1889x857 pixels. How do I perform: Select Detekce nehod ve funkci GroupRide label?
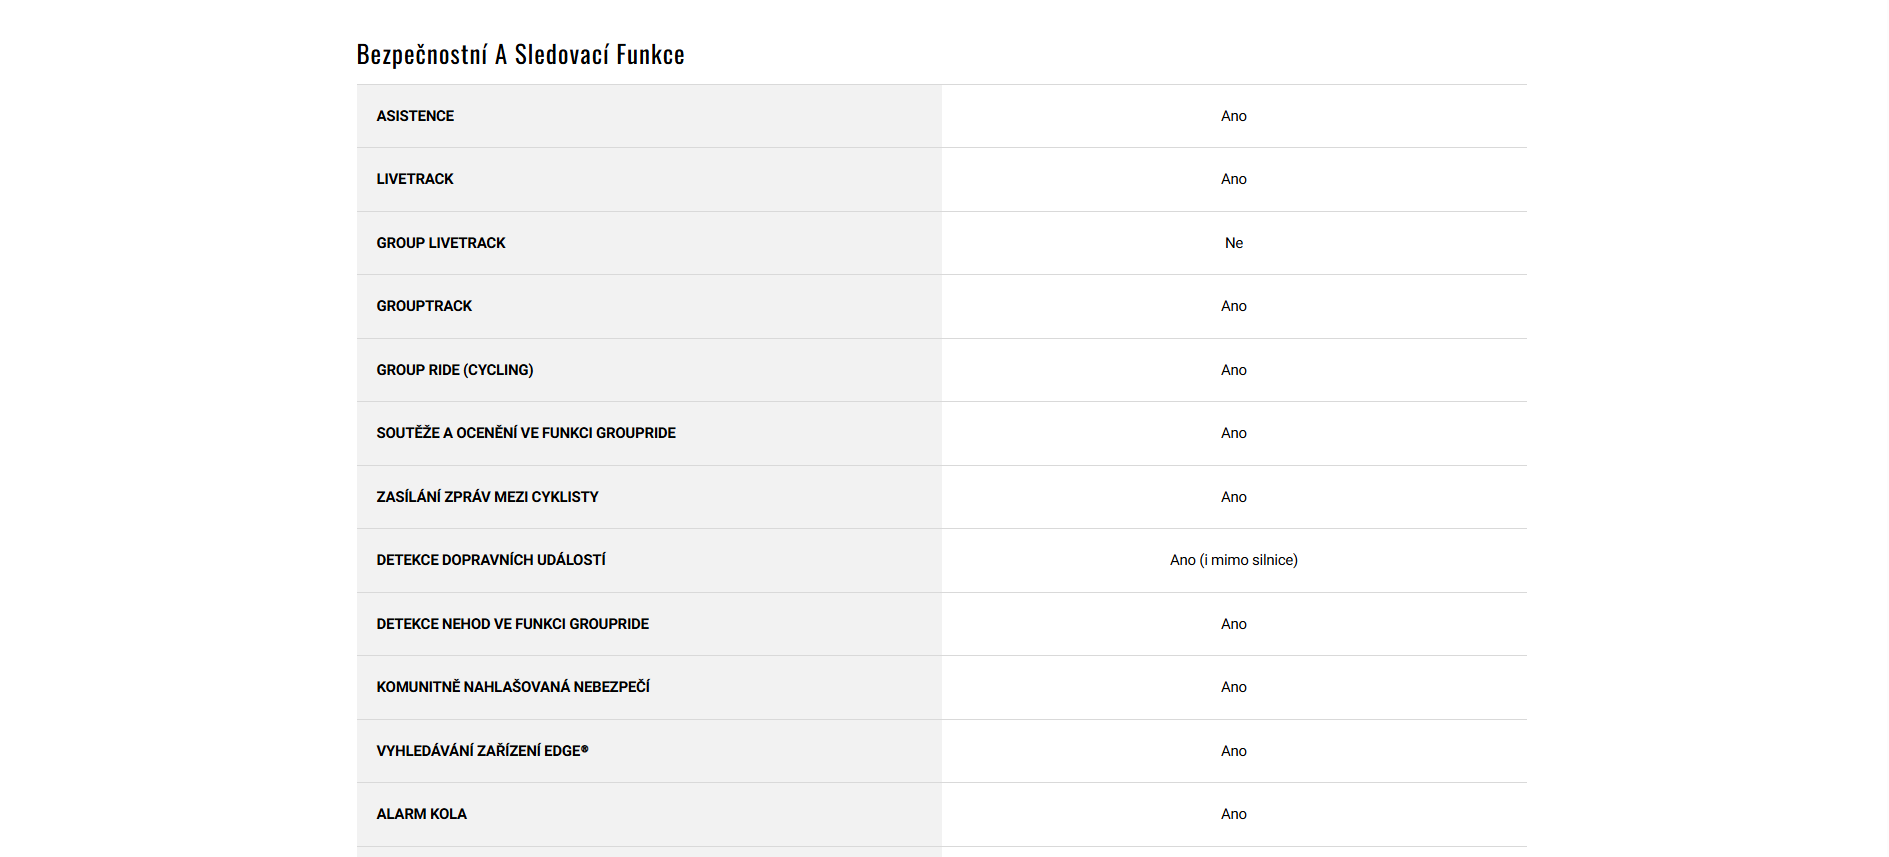coord(512,624)
